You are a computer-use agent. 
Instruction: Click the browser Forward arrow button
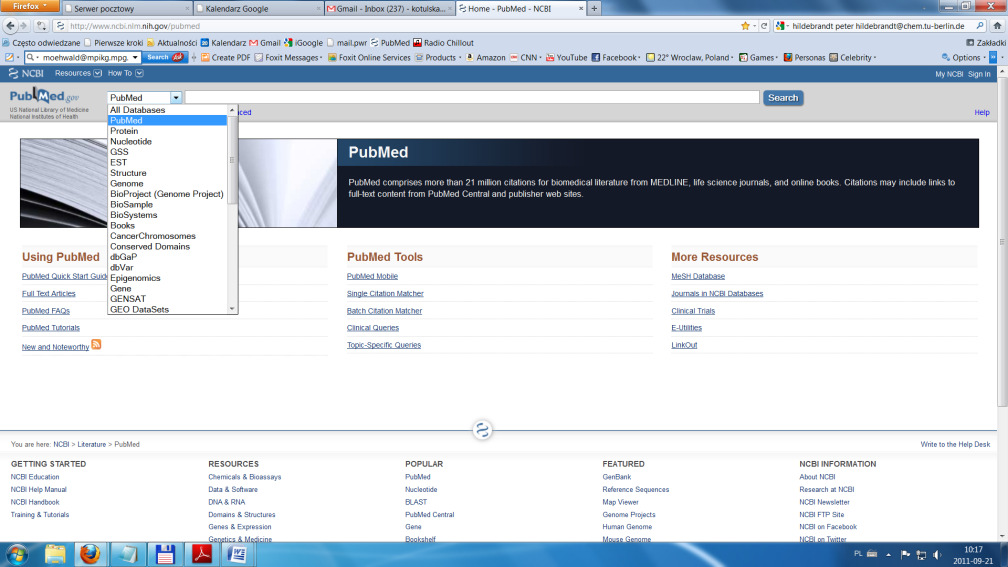(x=24, y=26)
